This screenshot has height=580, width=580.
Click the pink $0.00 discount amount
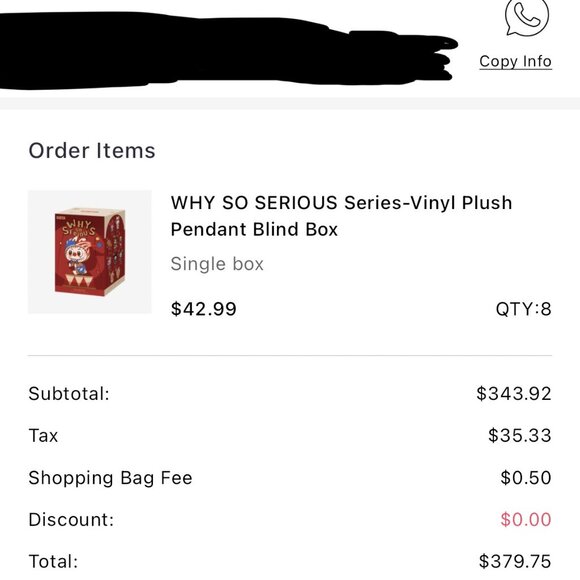pyautogui.click(x=526, y=520)
